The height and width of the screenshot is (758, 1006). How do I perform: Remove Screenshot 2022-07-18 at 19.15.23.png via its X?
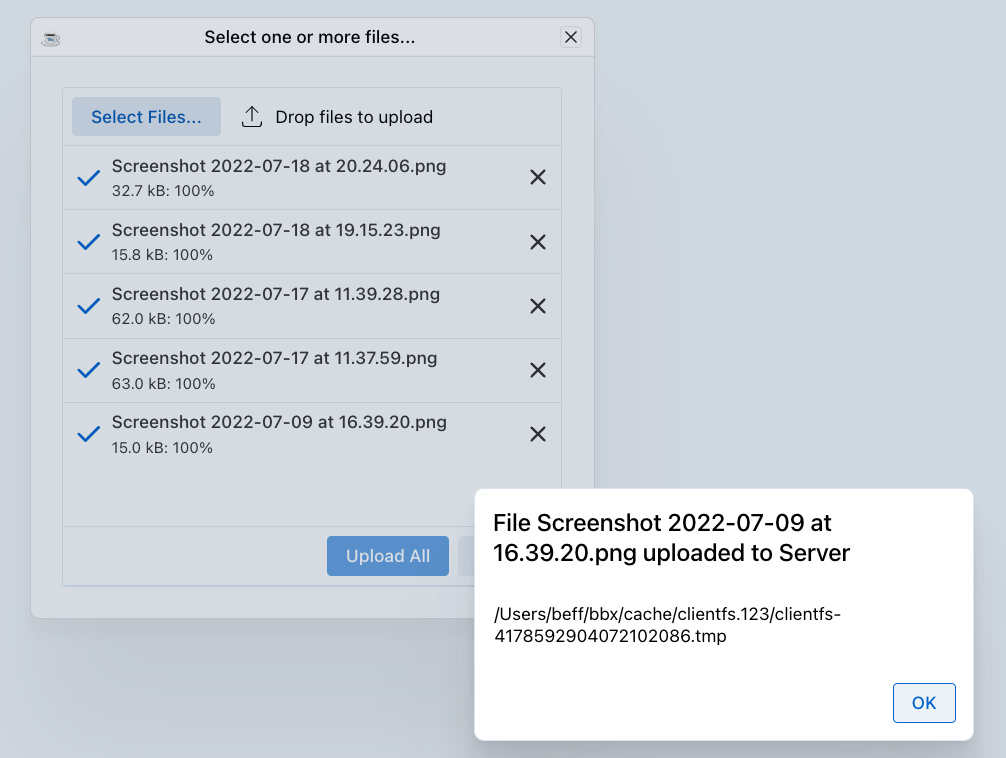(x=537, y=241)
